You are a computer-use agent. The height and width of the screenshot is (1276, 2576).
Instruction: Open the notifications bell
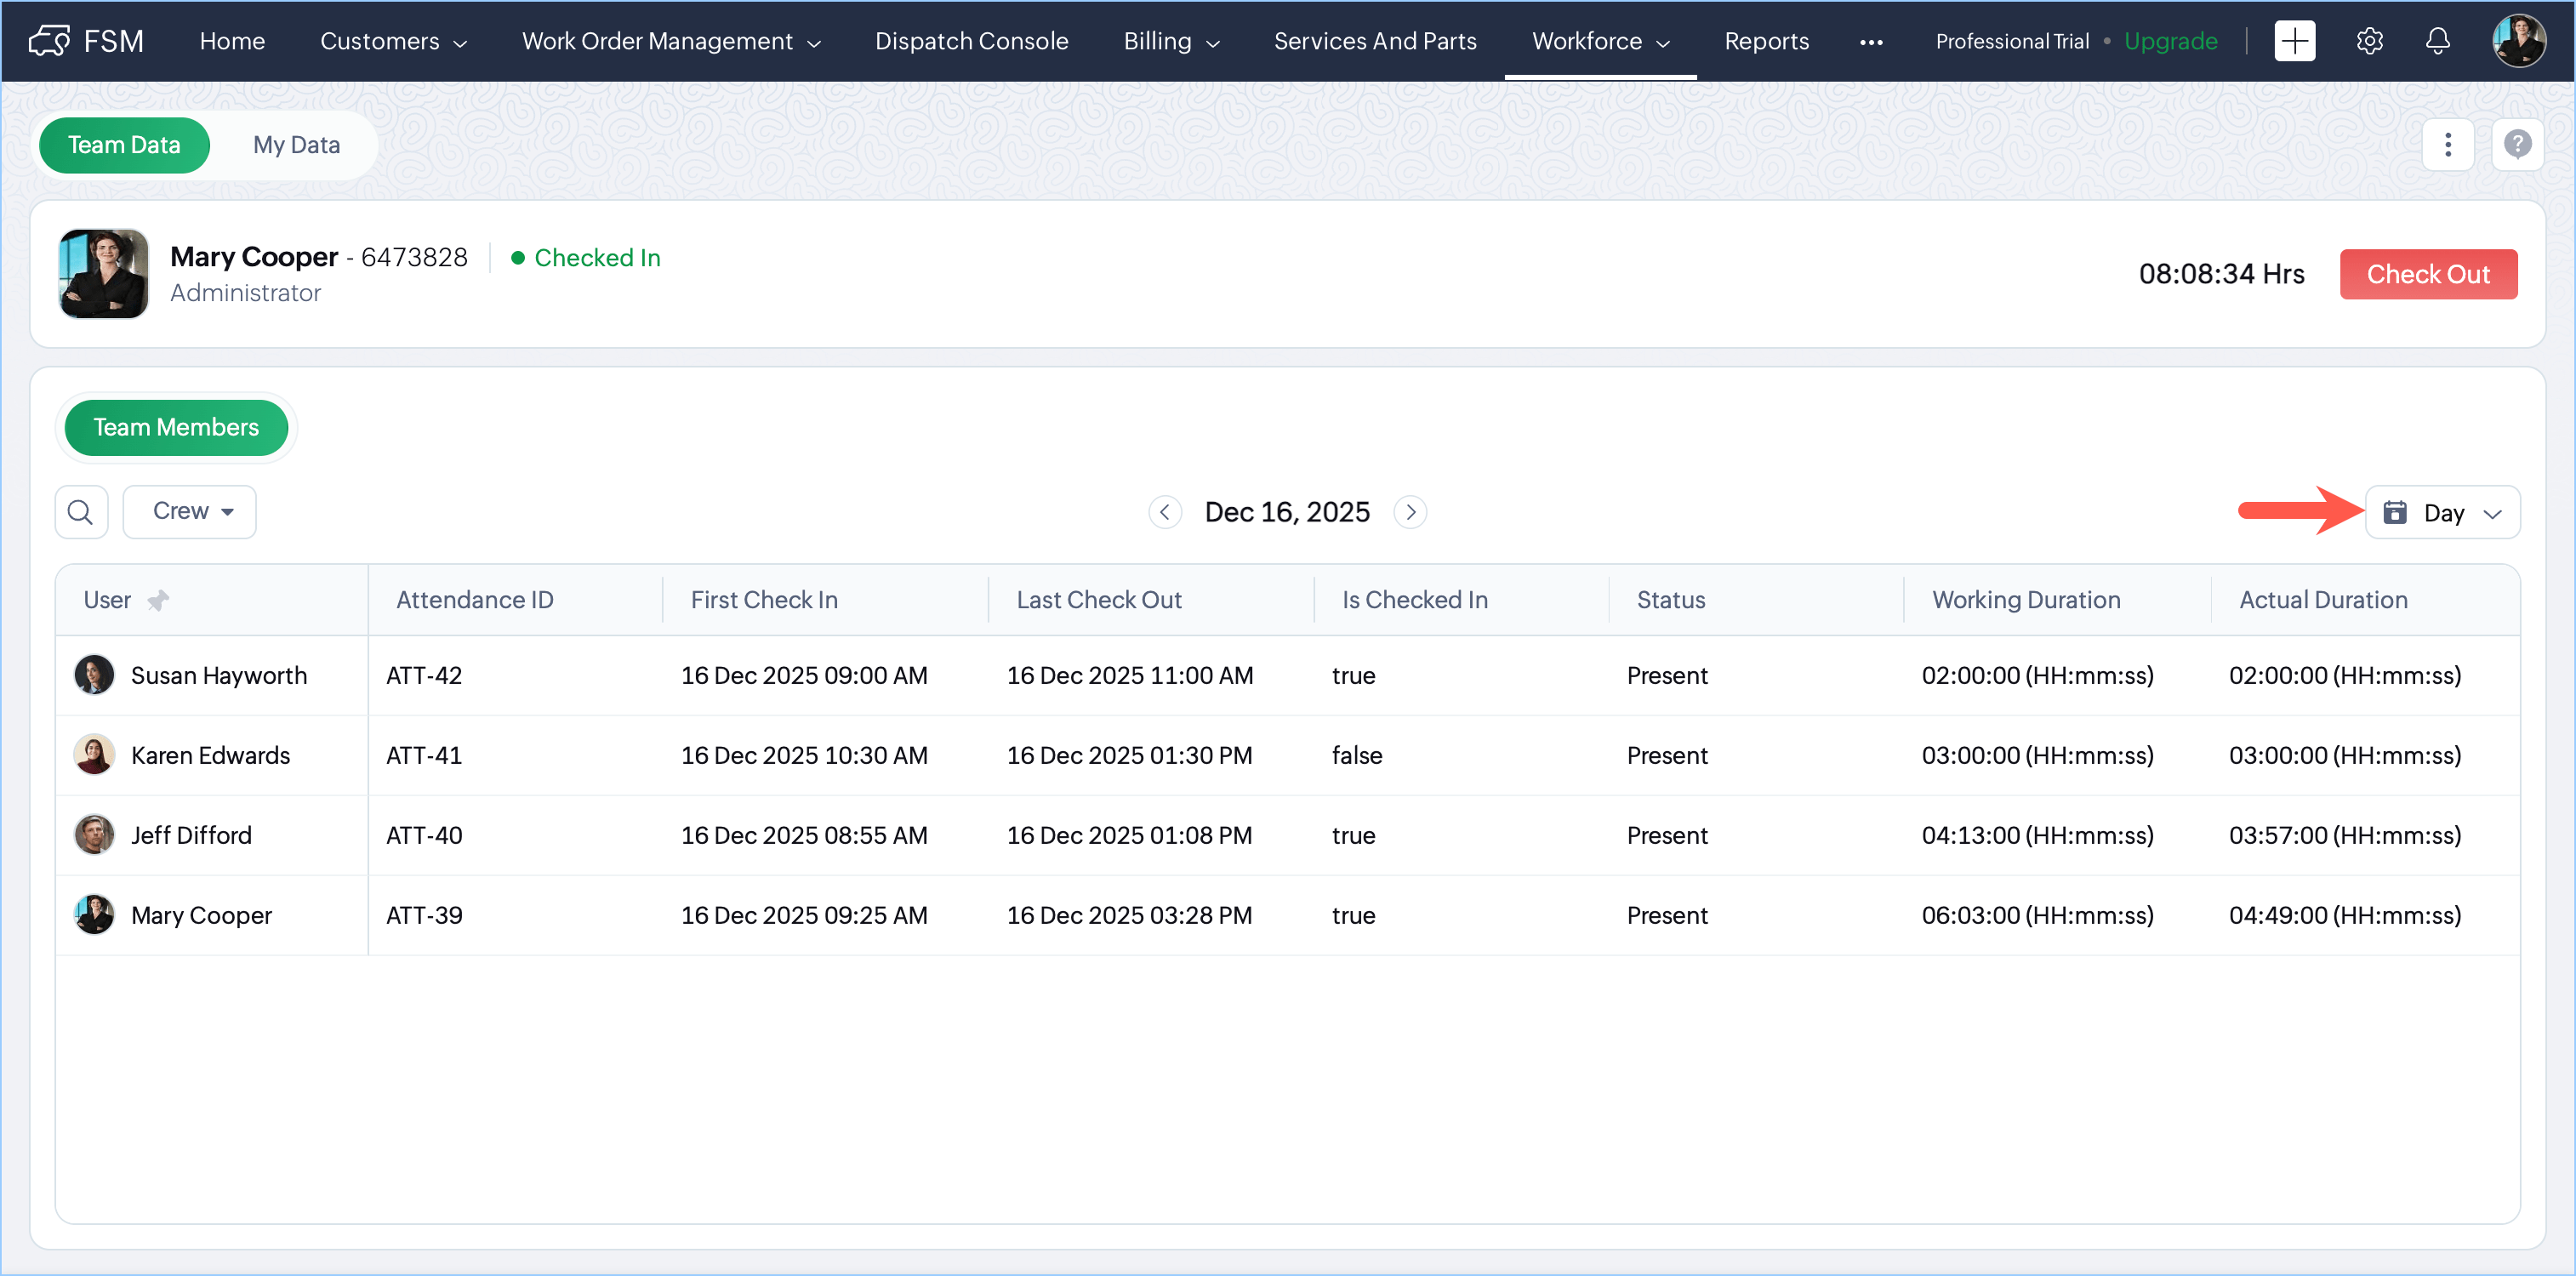point(2437,41)
